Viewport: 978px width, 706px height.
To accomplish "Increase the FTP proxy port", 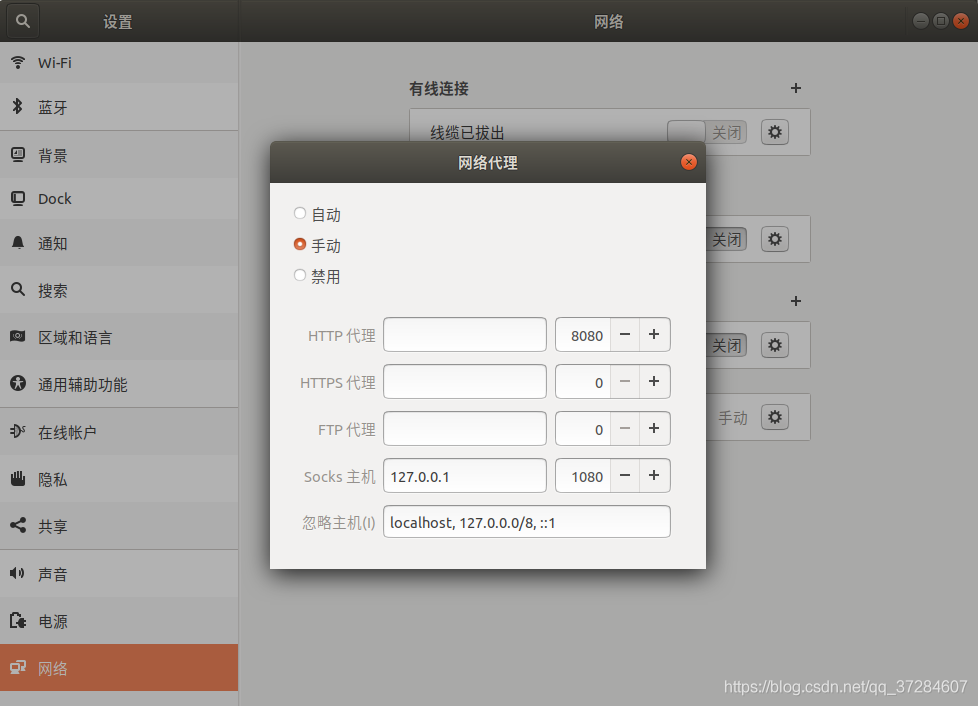I will pyautogui.click(x=654, y=428).
